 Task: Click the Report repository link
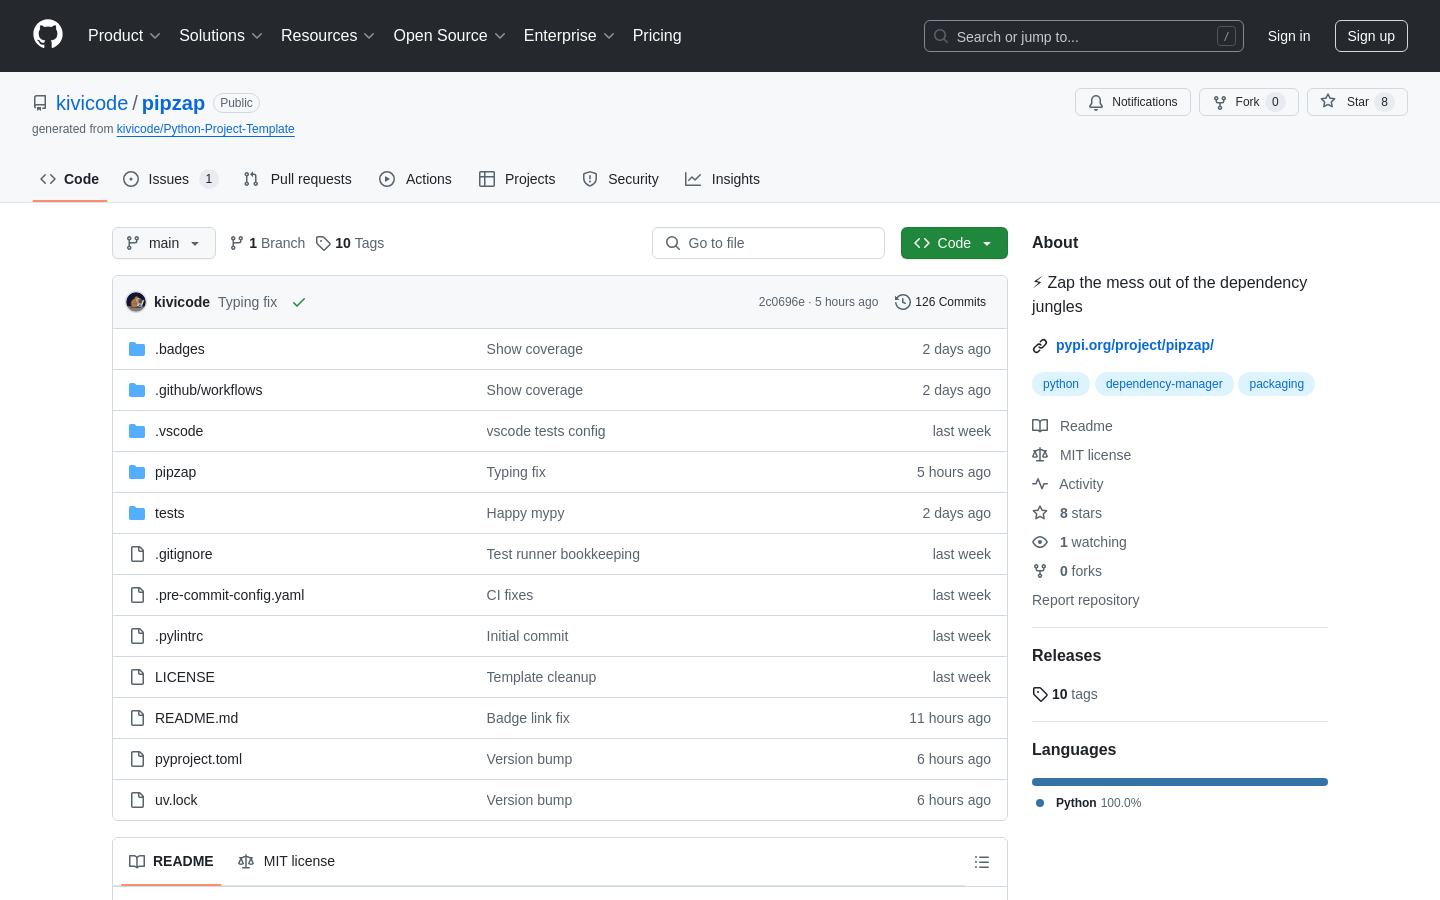(x=1085, y=600)
